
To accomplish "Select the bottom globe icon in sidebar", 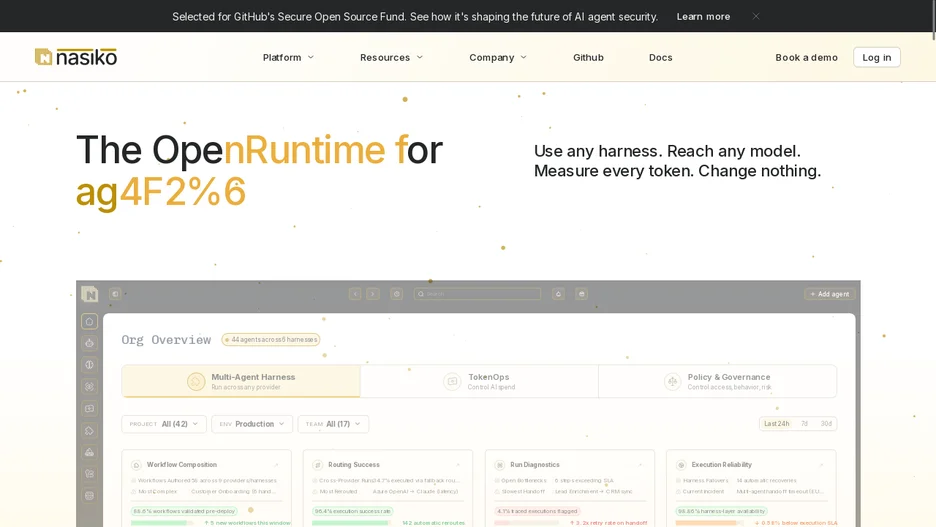I will tap(90, 496).
